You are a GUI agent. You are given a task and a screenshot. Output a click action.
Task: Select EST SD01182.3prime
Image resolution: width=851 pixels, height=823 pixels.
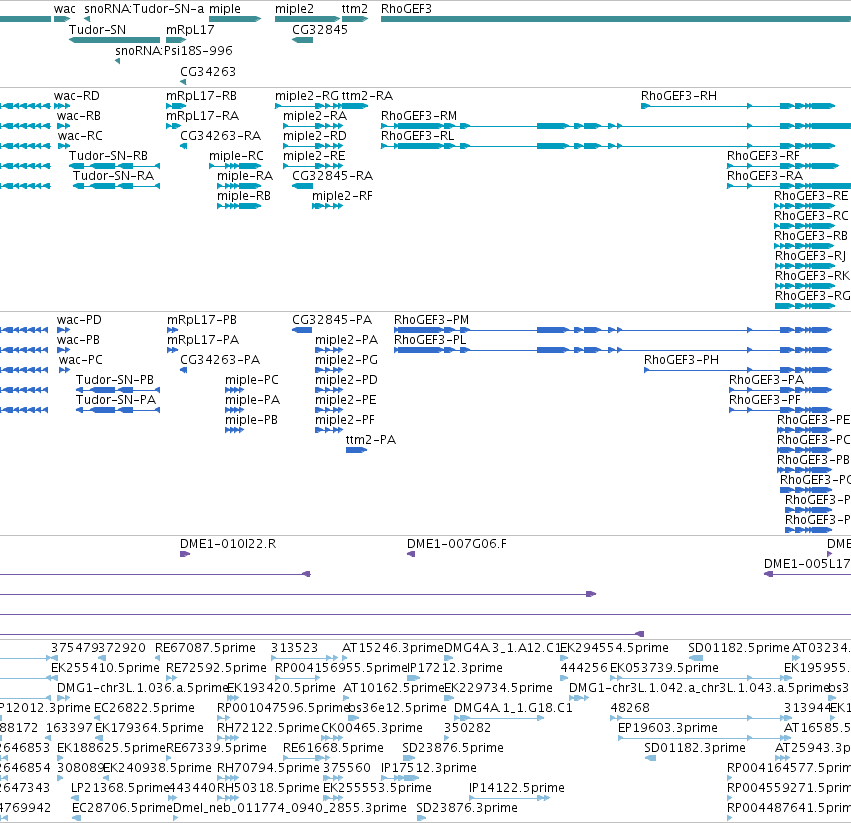[x=650, y=758]
